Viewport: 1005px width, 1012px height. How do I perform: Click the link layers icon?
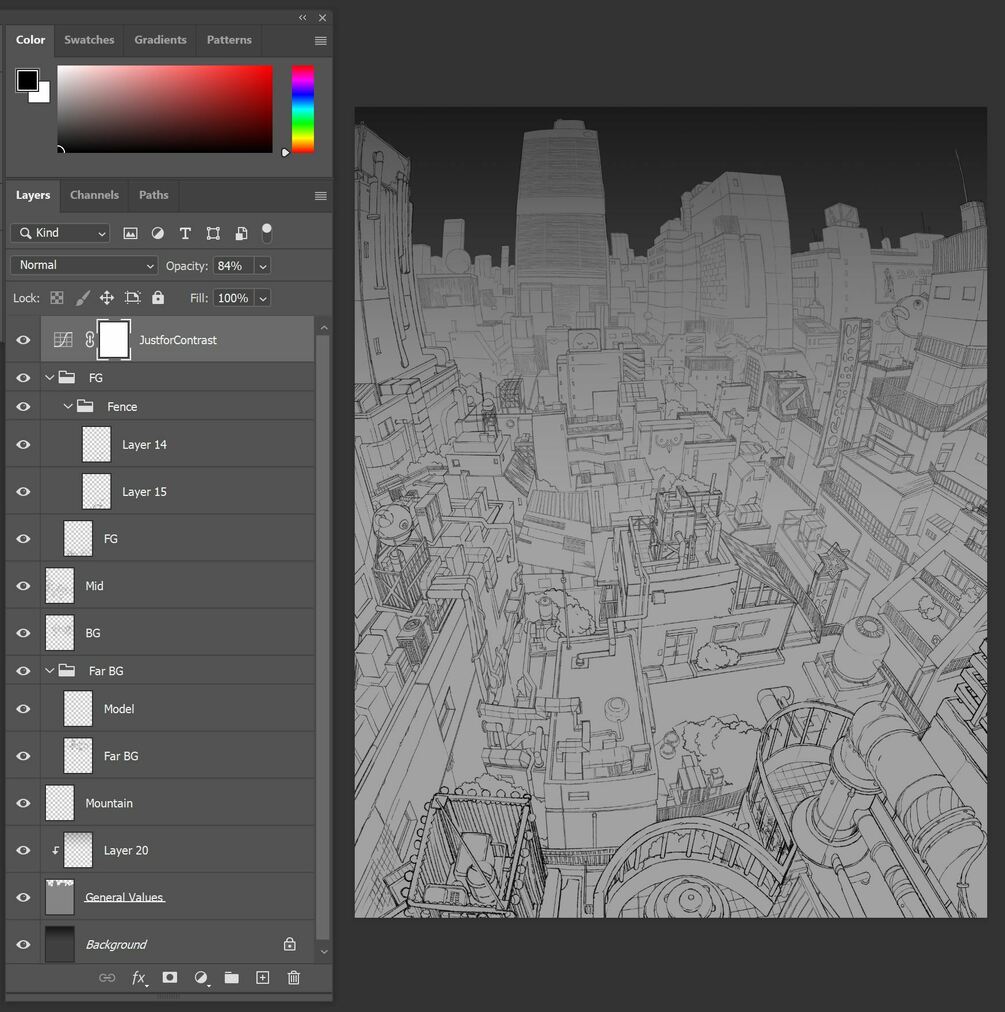107,978
